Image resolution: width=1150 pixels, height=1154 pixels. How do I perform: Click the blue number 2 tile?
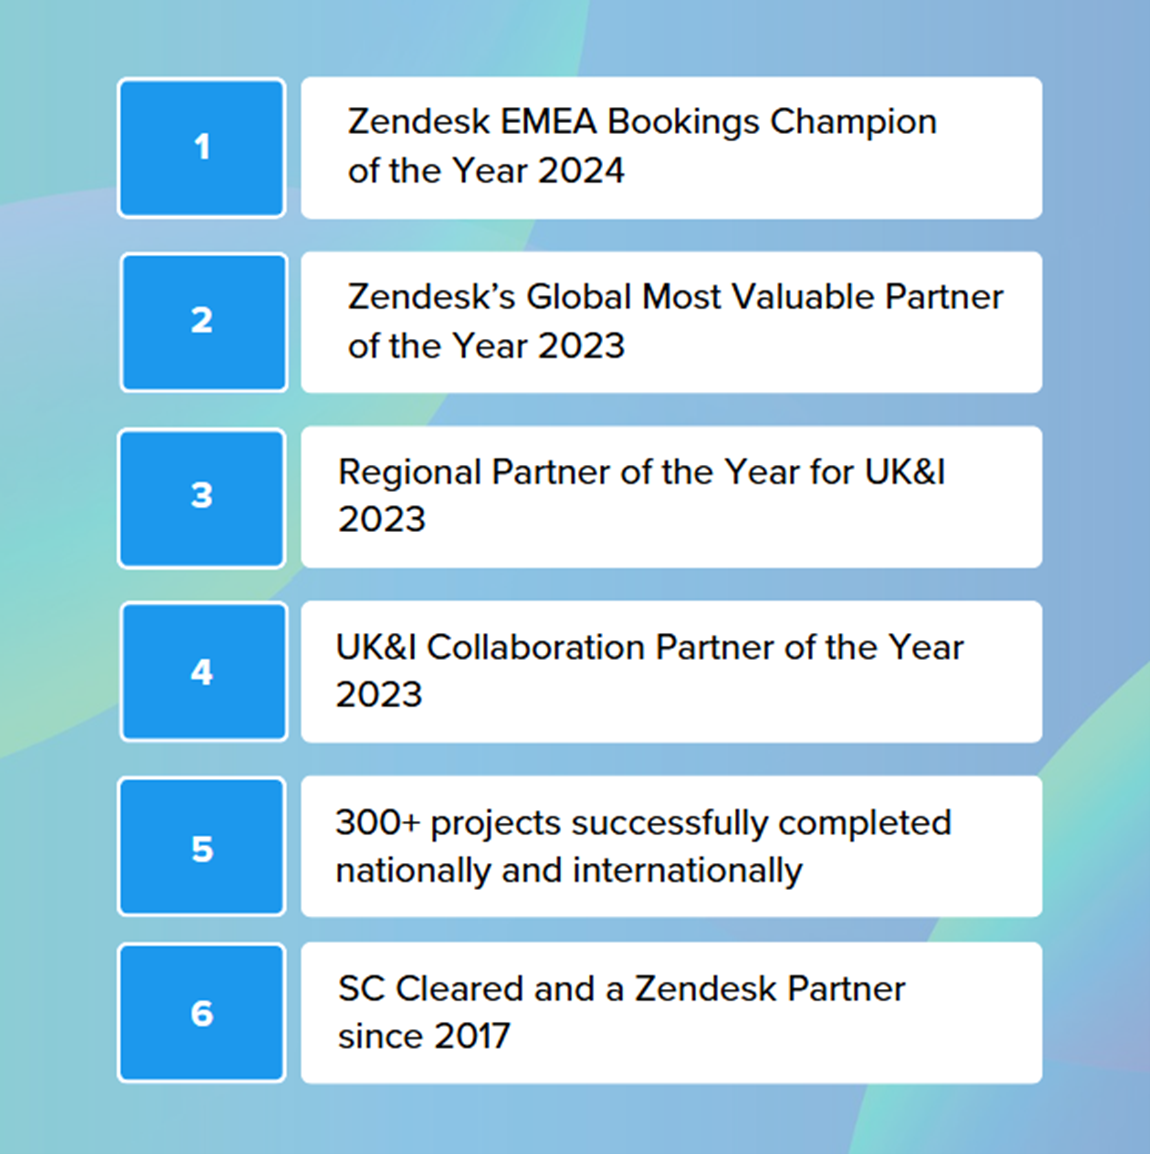(x=204, y=322)
